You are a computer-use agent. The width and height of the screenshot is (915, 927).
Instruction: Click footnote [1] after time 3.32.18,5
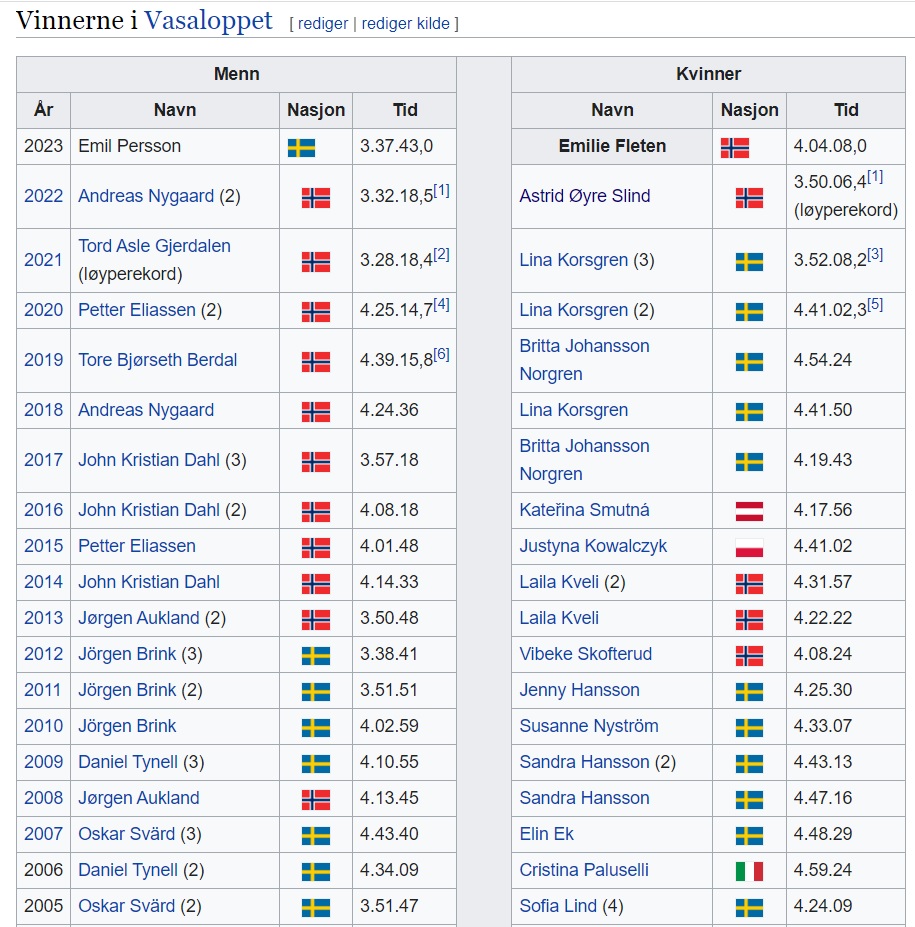pos(442,191)
